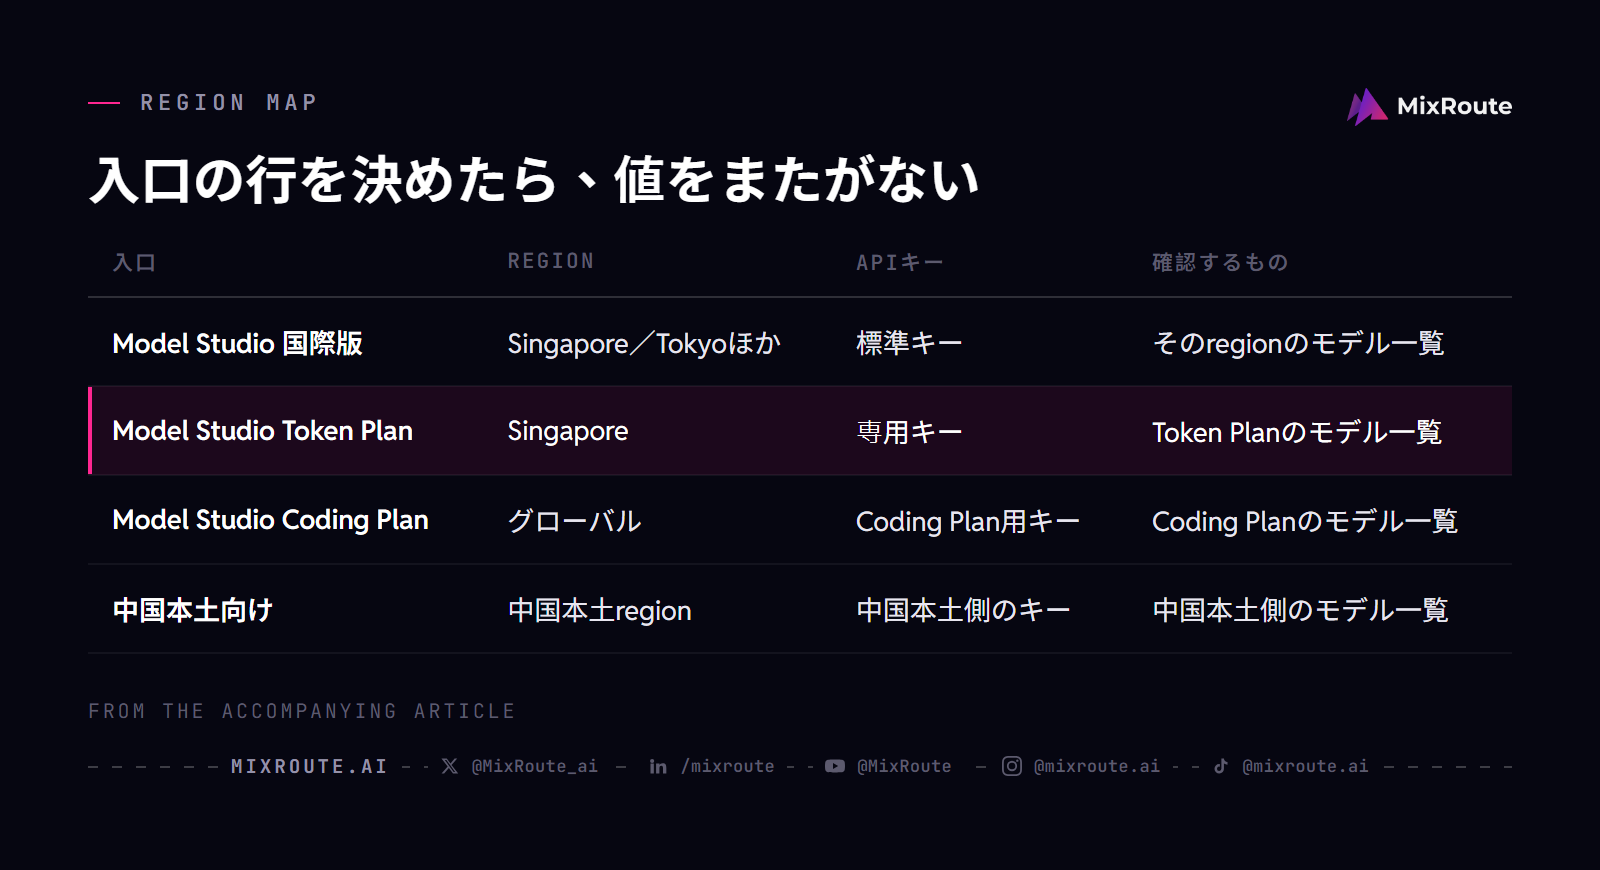Open the /mixroute LinkedIn handle
Screen dimensions: 1600x870
tap(728, 766)
